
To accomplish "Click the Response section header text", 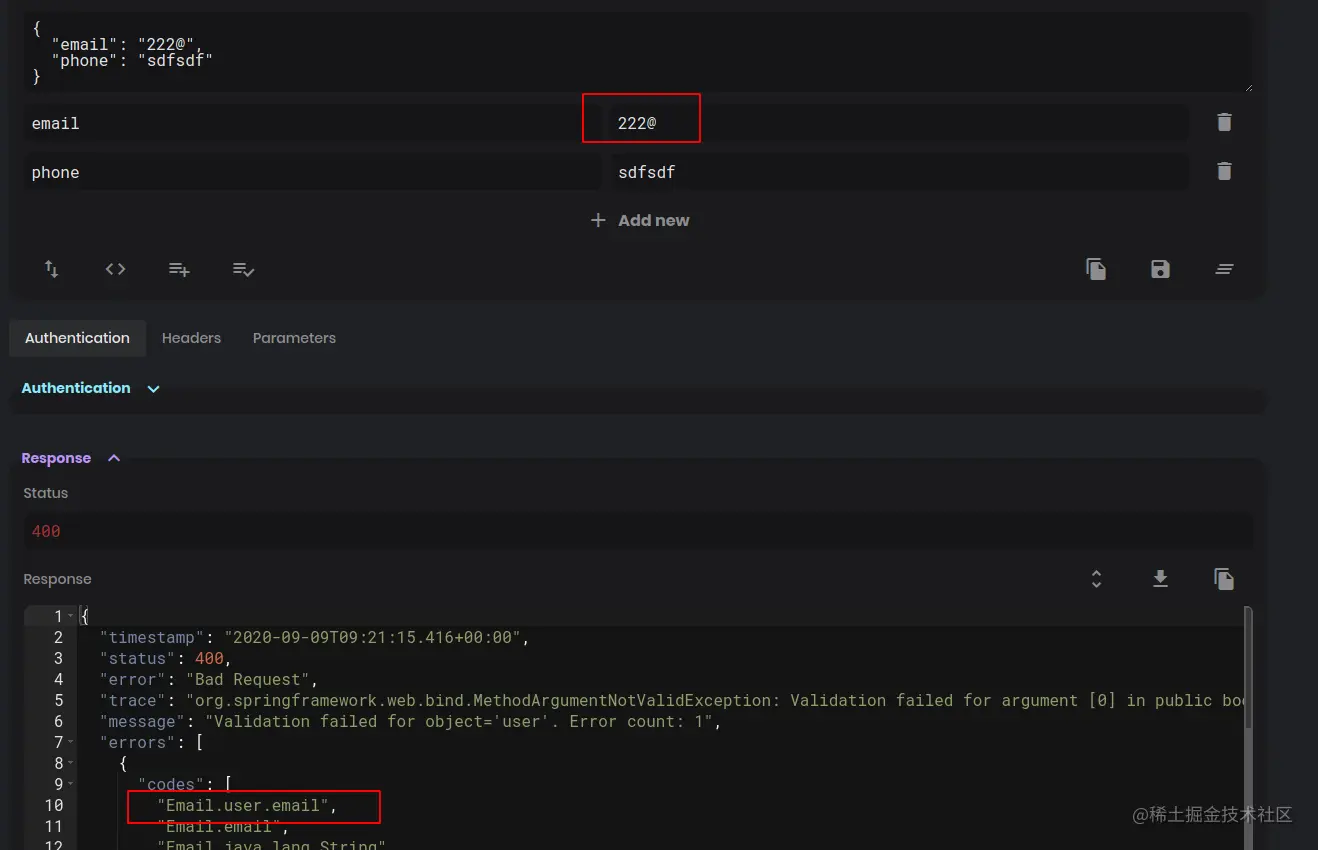I will (56, 458).
